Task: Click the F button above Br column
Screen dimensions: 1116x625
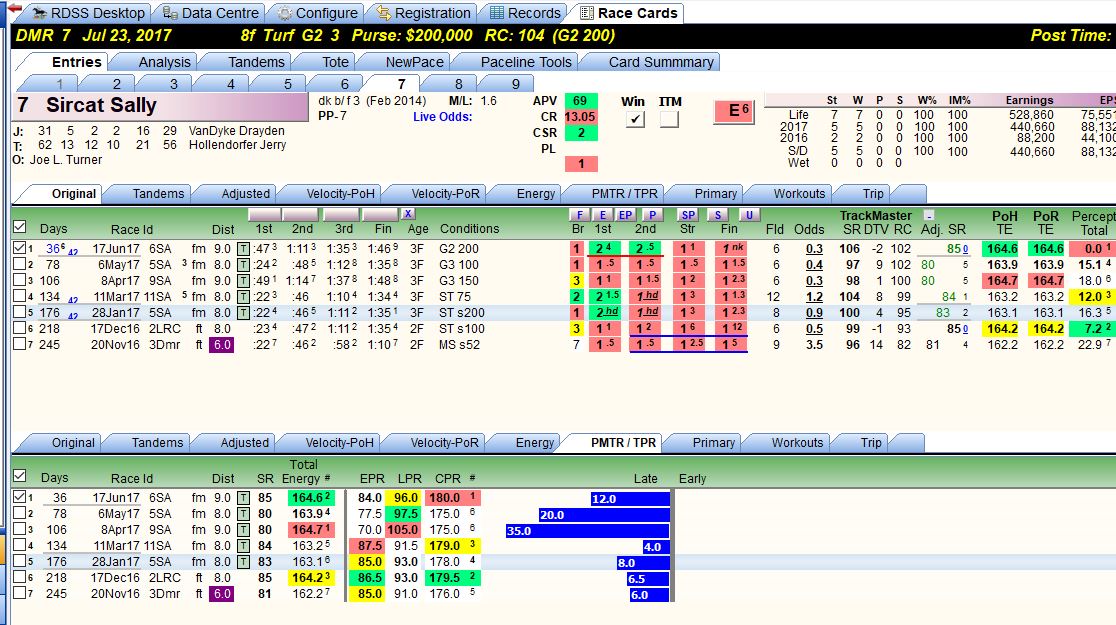Action: [579, 215]
